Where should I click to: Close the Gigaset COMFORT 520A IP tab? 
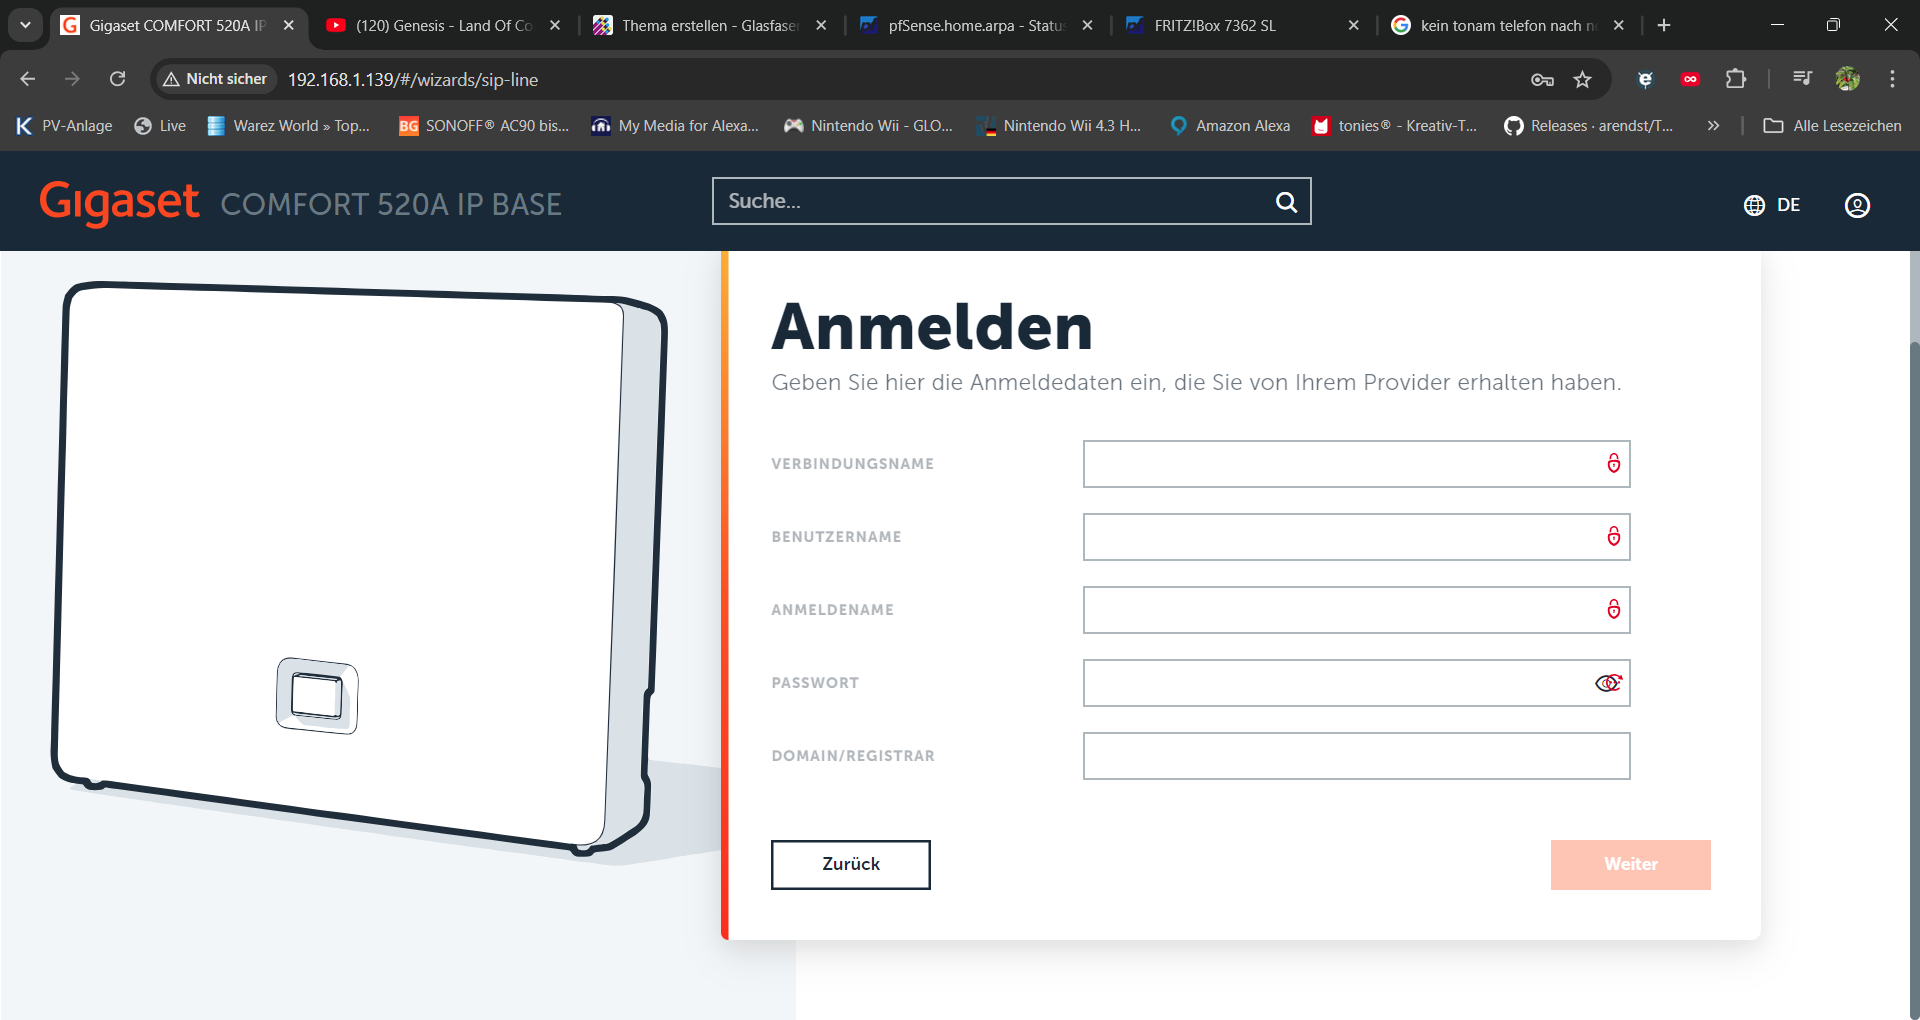coord(289,25)
